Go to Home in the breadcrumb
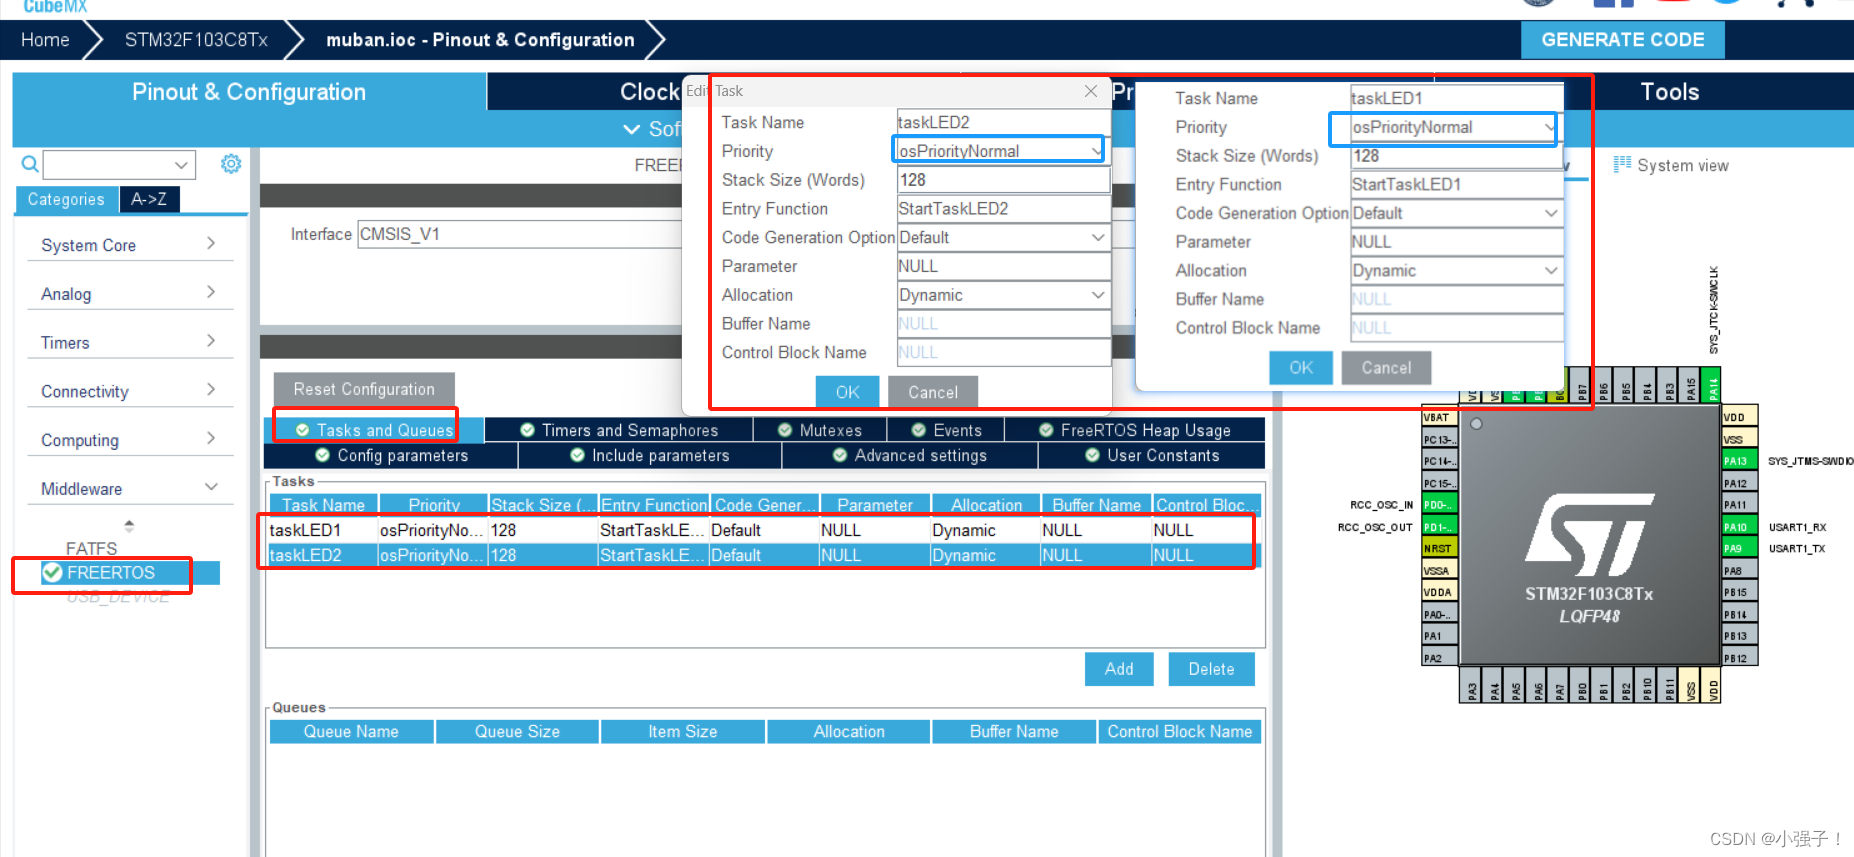 pos(45,40)
